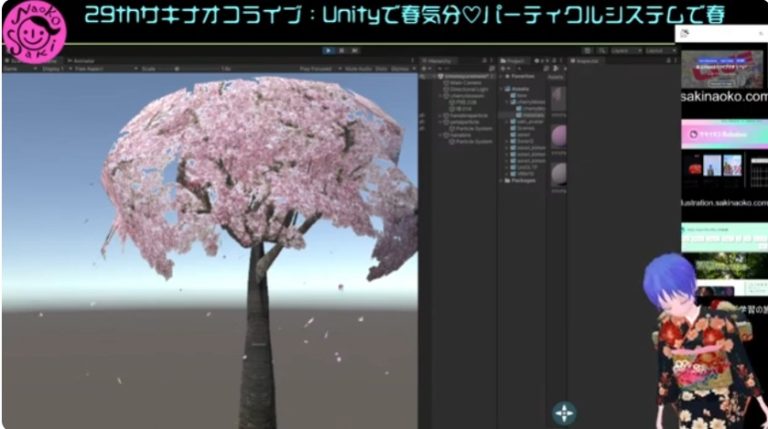The width and height of the screenshot is (768, 429).
Task: Click the Step frame button in Unity toolbar
Action: click(355, 50)
